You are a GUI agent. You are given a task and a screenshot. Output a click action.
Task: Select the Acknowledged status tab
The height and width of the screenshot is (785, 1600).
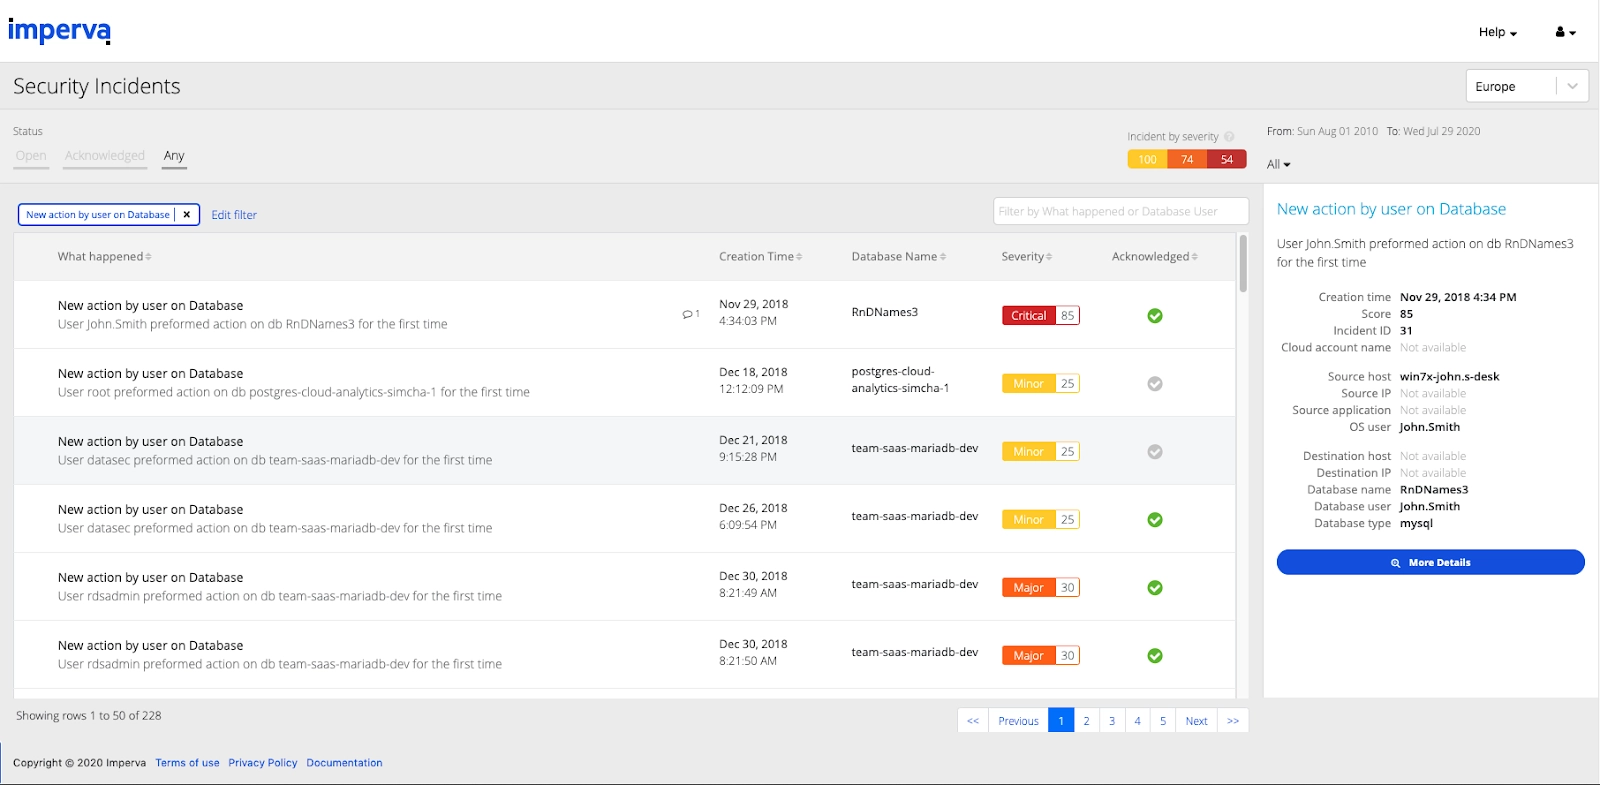pyautogui.click(x=105, y=156)
